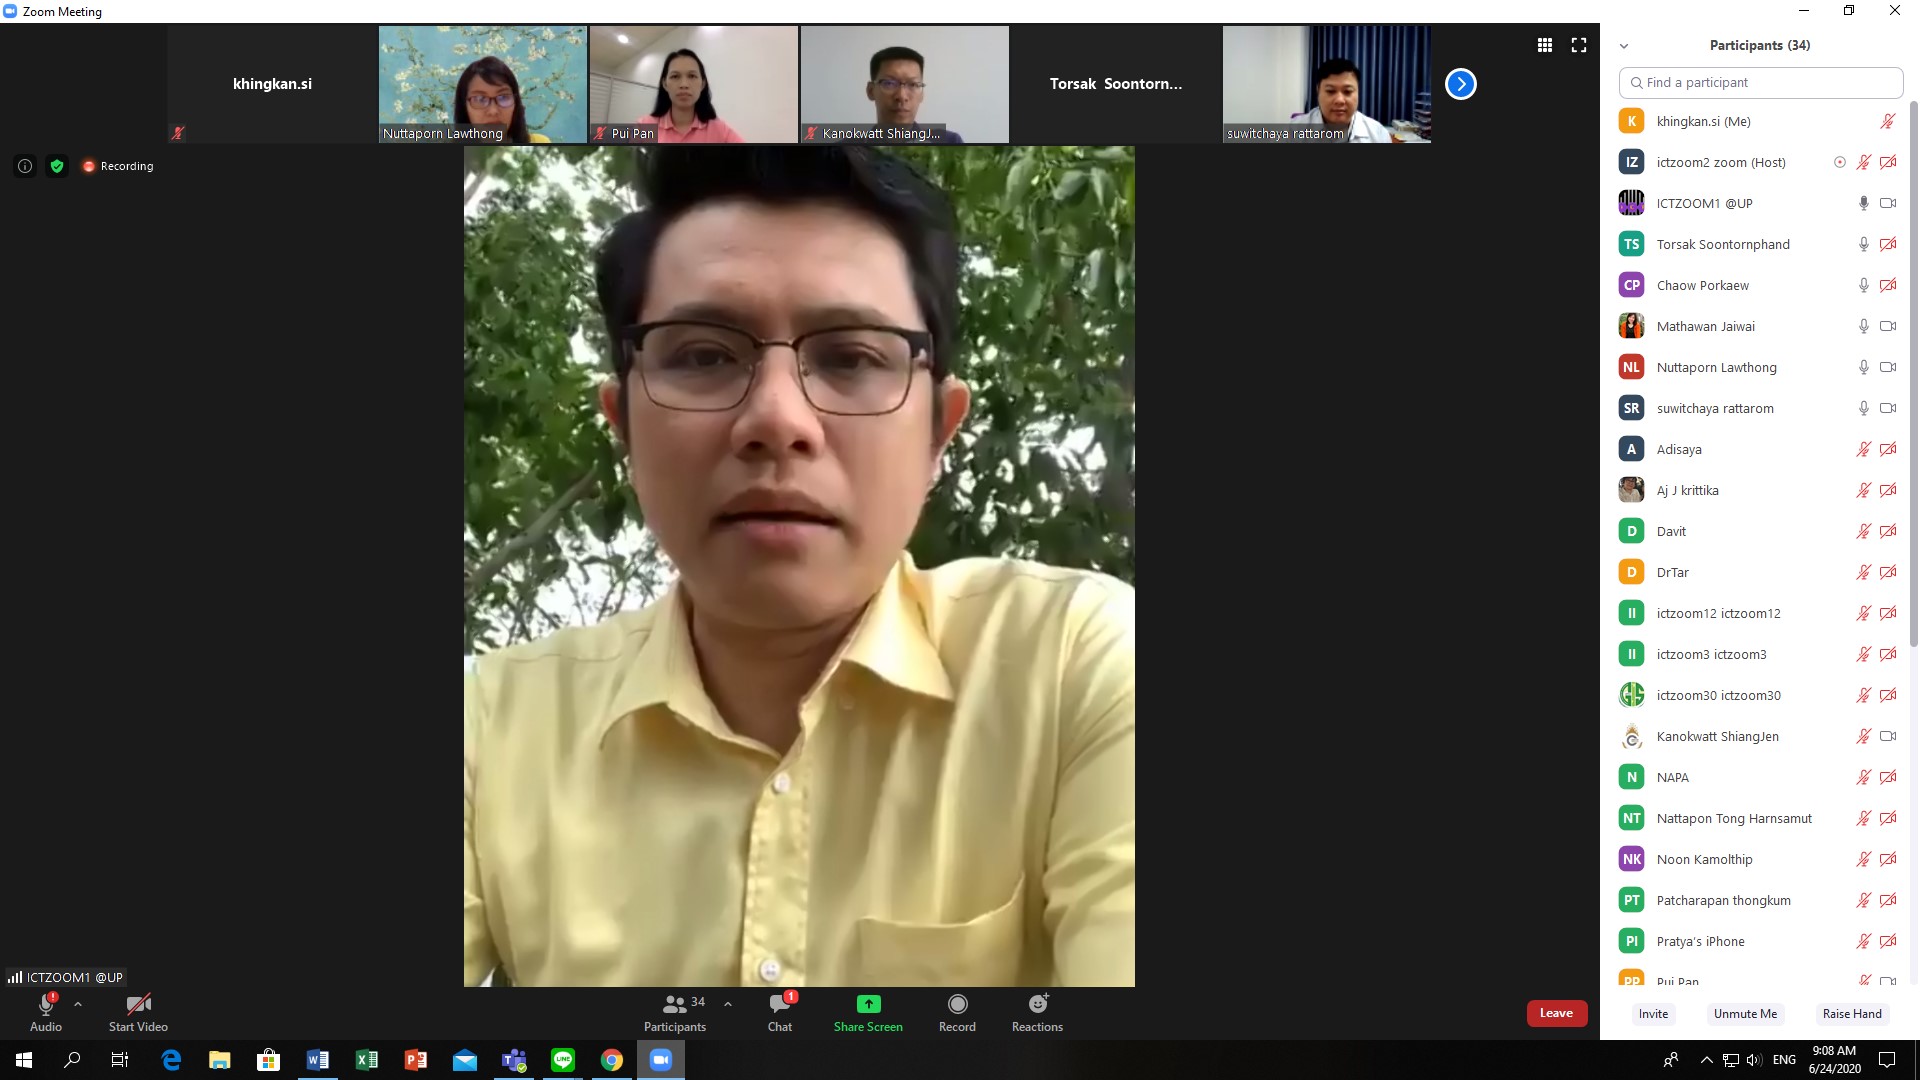Open the Chat panel
The height and width of the screenshot is (1080, 1920).
pos(780,1012)
